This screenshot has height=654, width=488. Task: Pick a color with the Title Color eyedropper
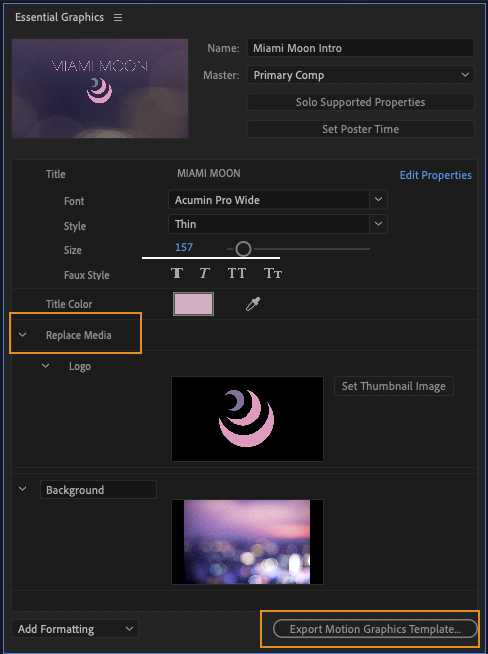point(253,304)
